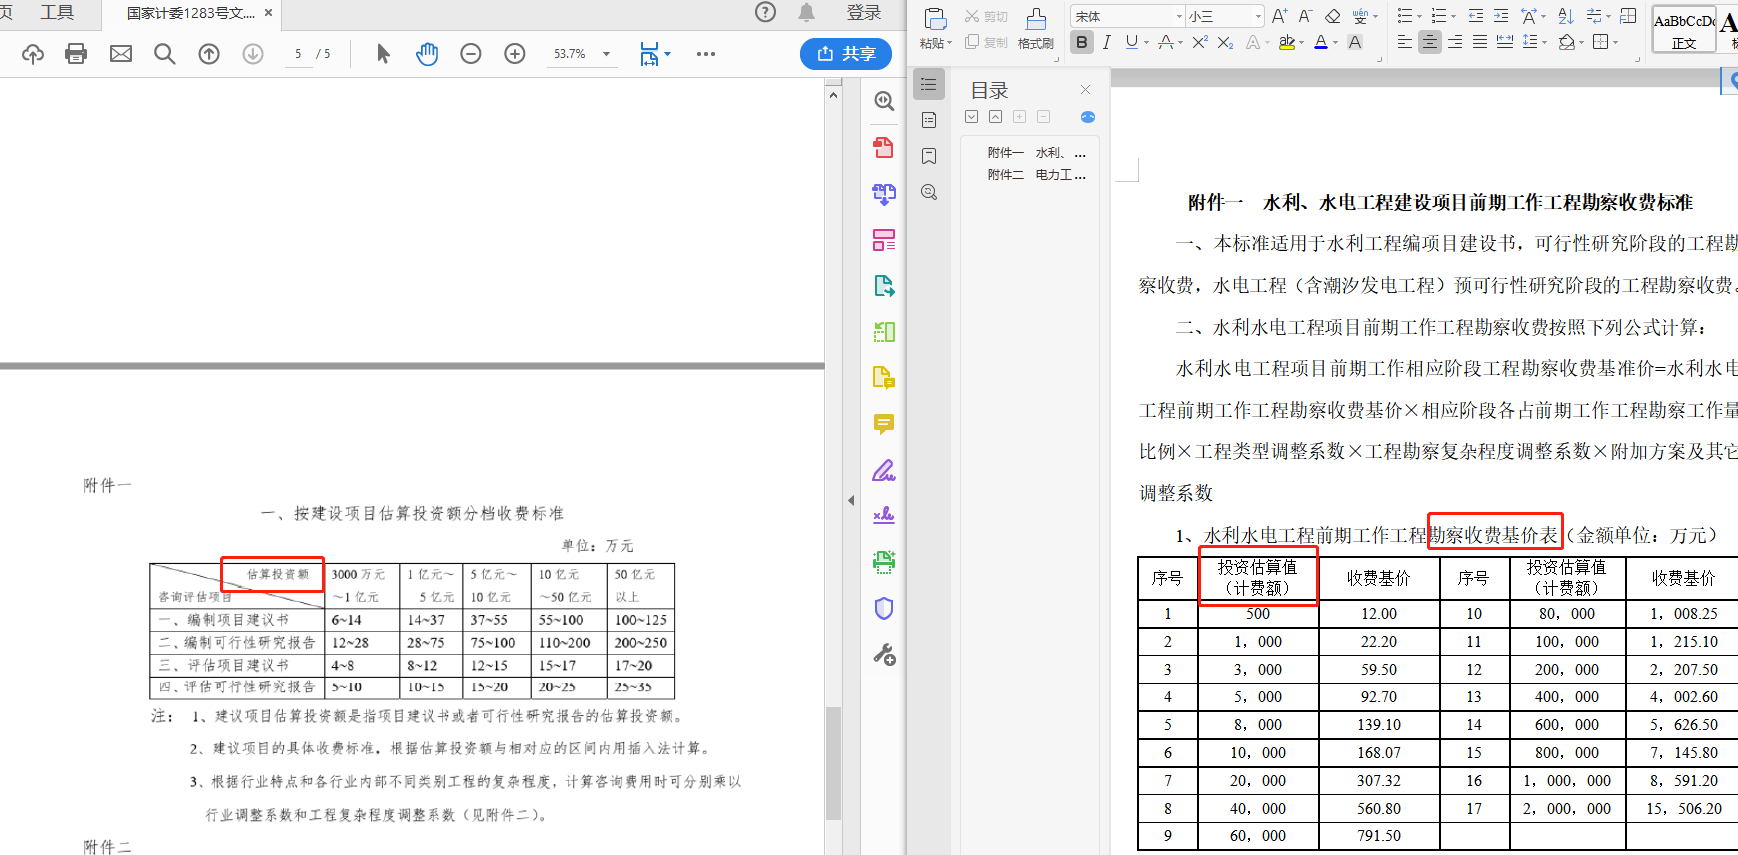Click the Format Painter brush icon
The height and width of the screenshot is (855, 1738).
click(x=1036, y=19)
